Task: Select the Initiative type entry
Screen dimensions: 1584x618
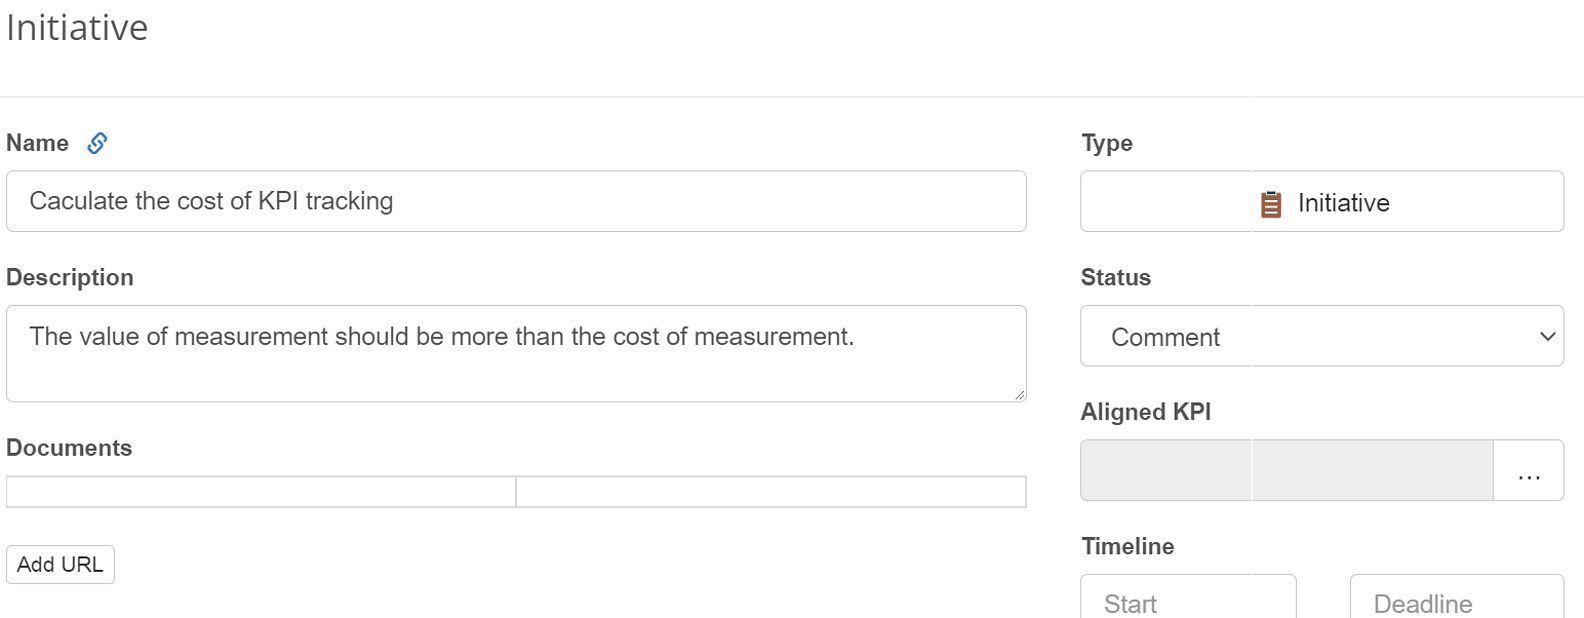Action: pos(1322,203)
